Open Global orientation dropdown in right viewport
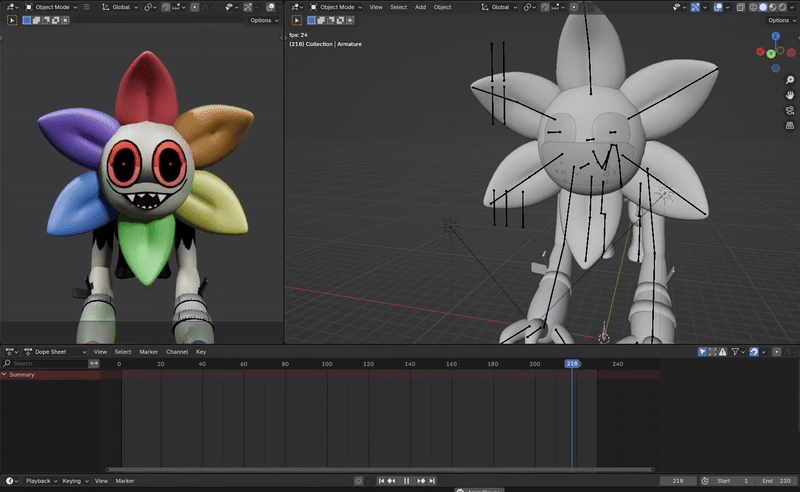800x492 pixels. (x=499, y=7)
